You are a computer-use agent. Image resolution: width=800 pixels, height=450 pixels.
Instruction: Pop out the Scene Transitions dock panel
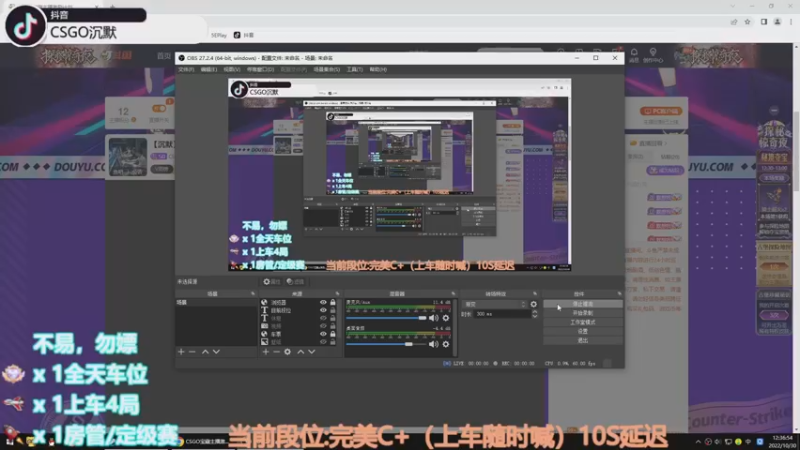pyautogui.click(x=535, y=294)
